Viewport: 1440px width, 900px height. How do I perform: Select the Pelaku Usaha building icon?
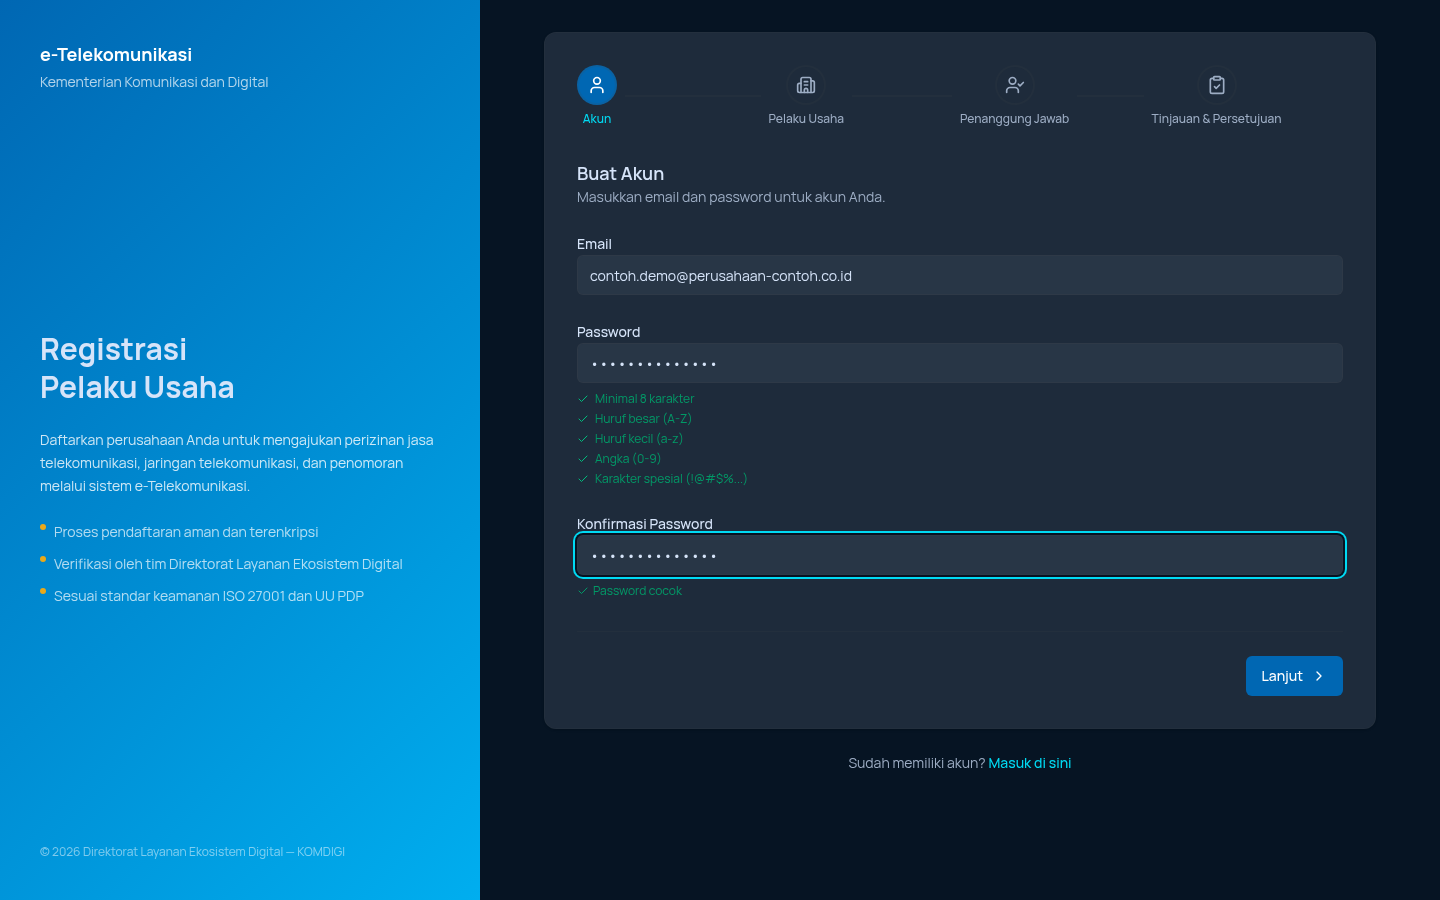tap(806, 85)
